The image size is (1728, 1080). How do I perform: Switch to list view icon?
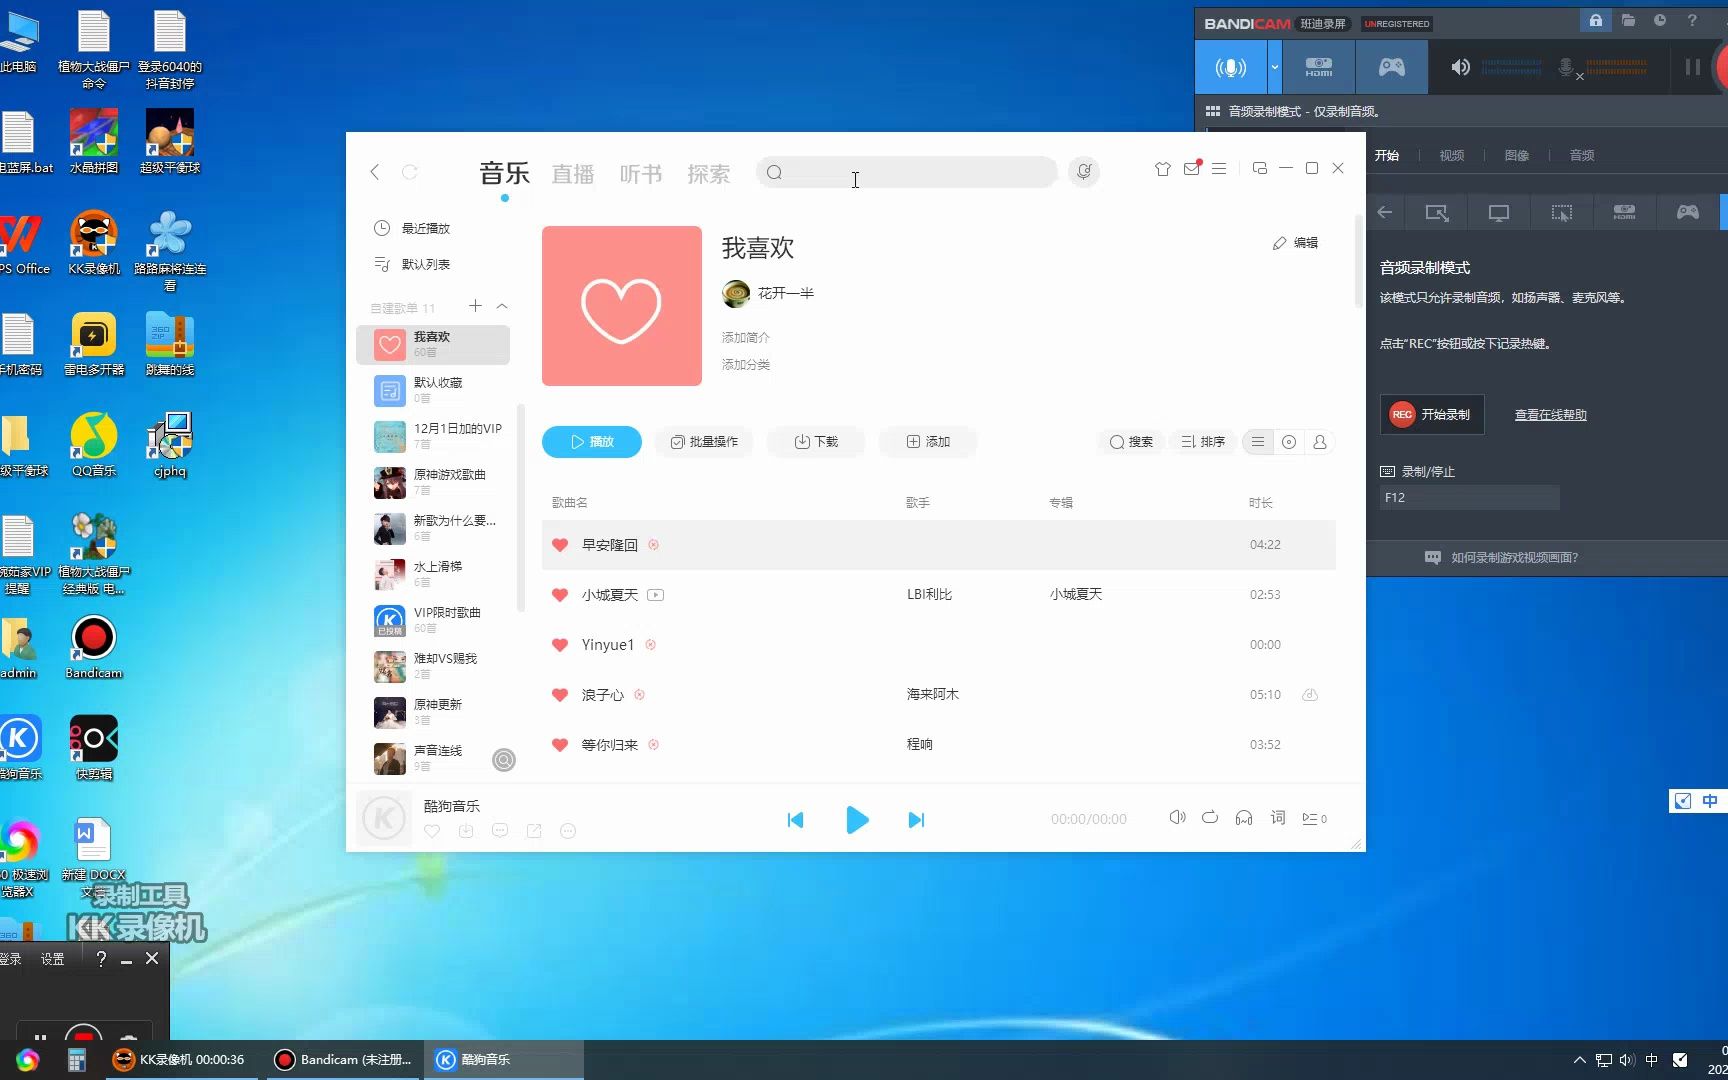[1258, 442]
